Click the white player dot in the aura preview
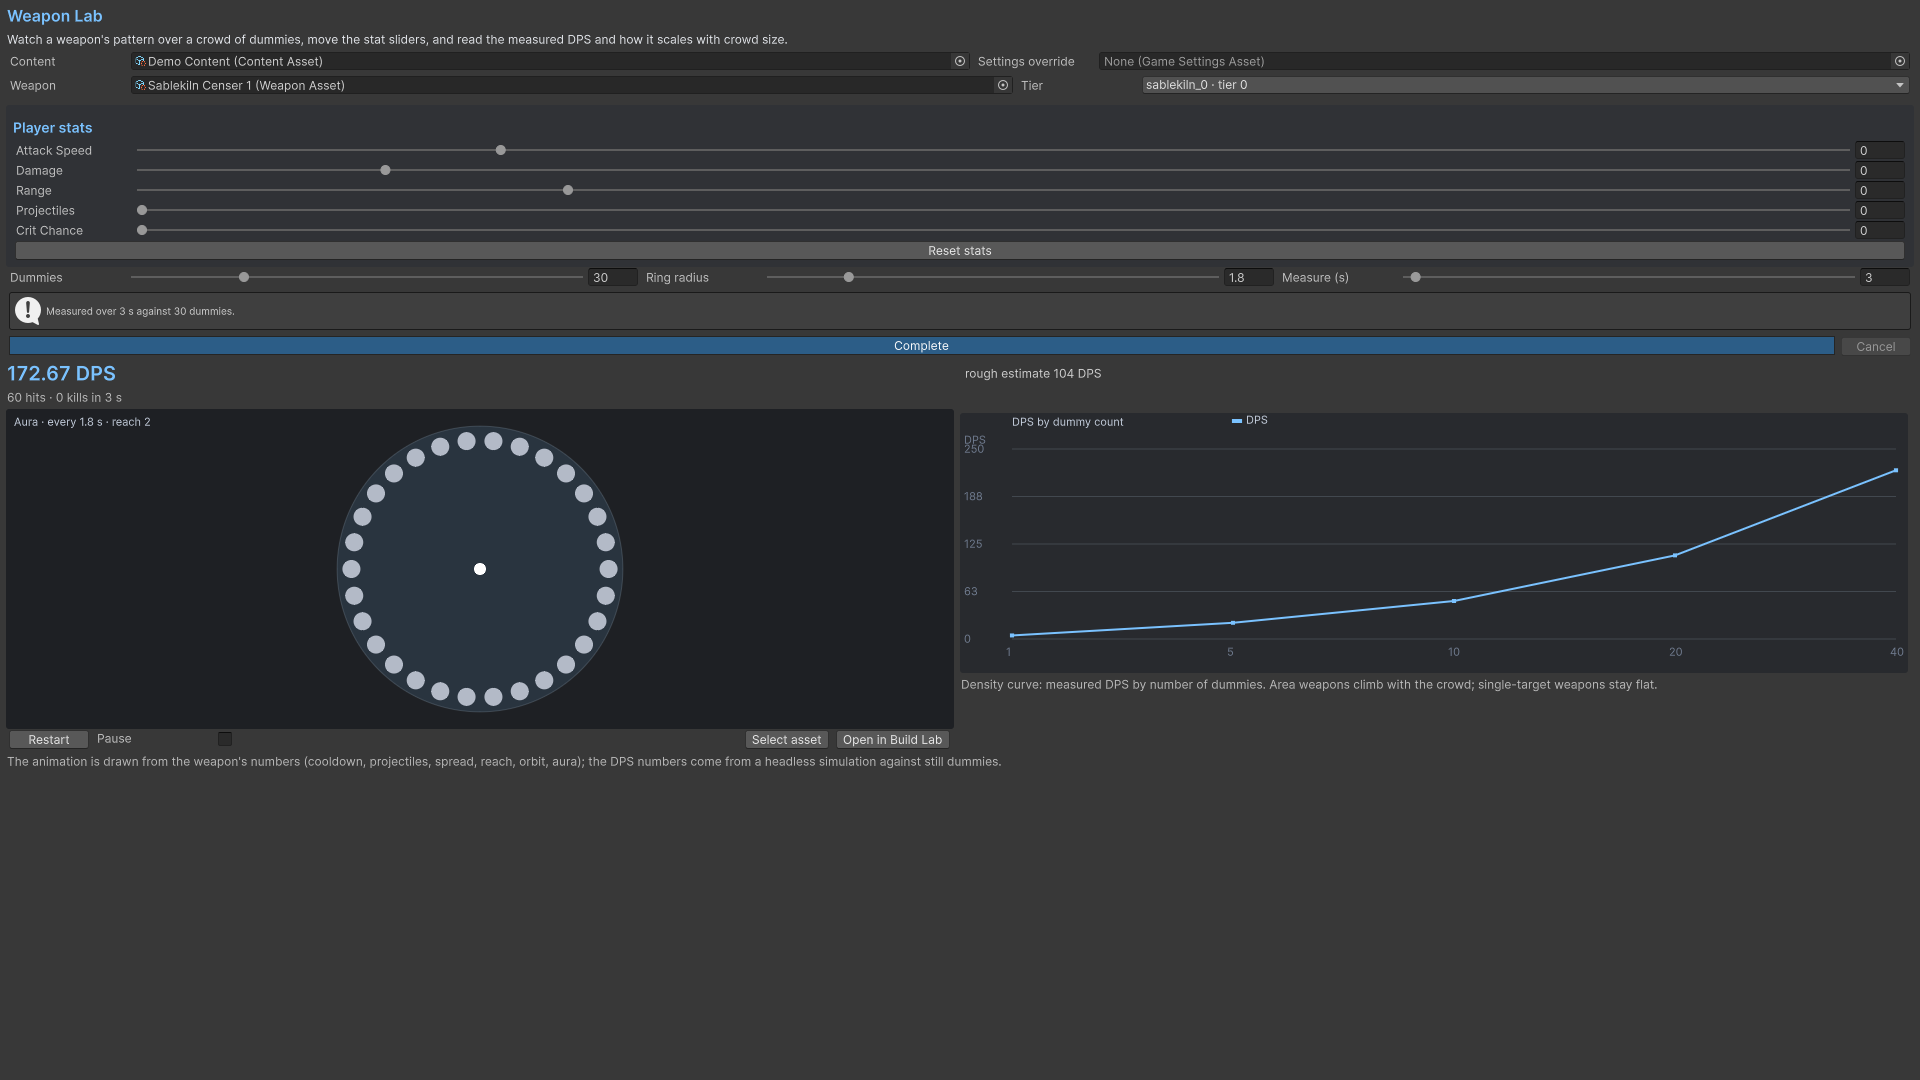Image resolution: width=1920 pixels, height=1080 pixels. (480, 569)
